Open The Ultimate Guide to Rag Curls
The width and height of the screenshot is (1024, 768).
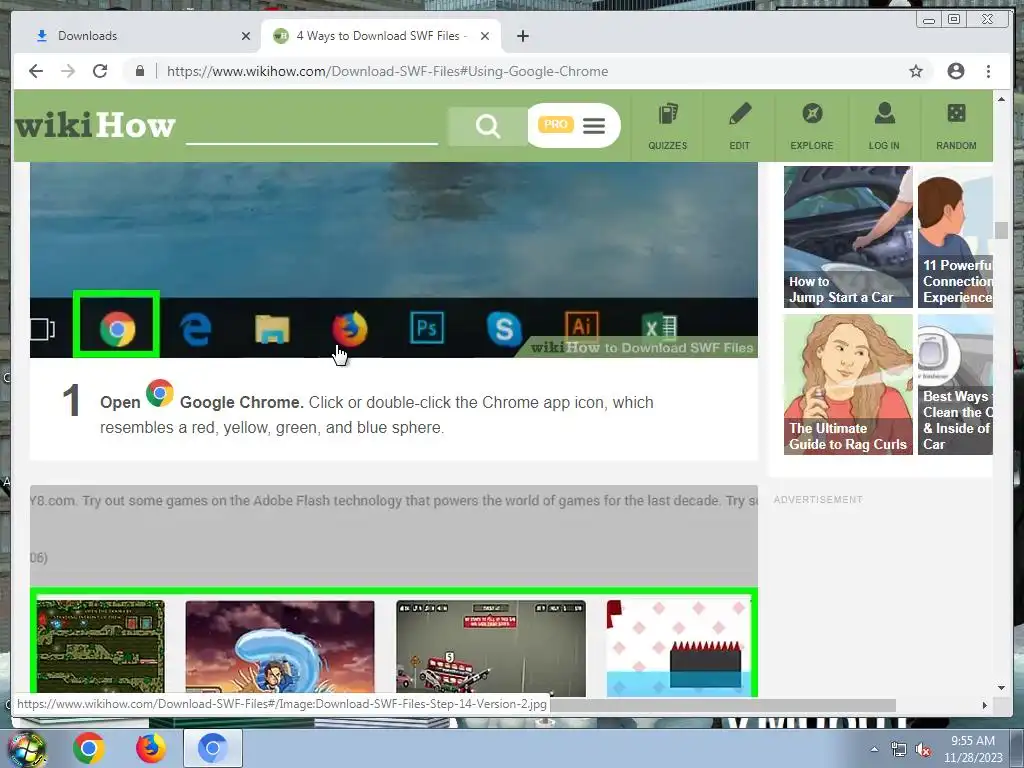848,384
